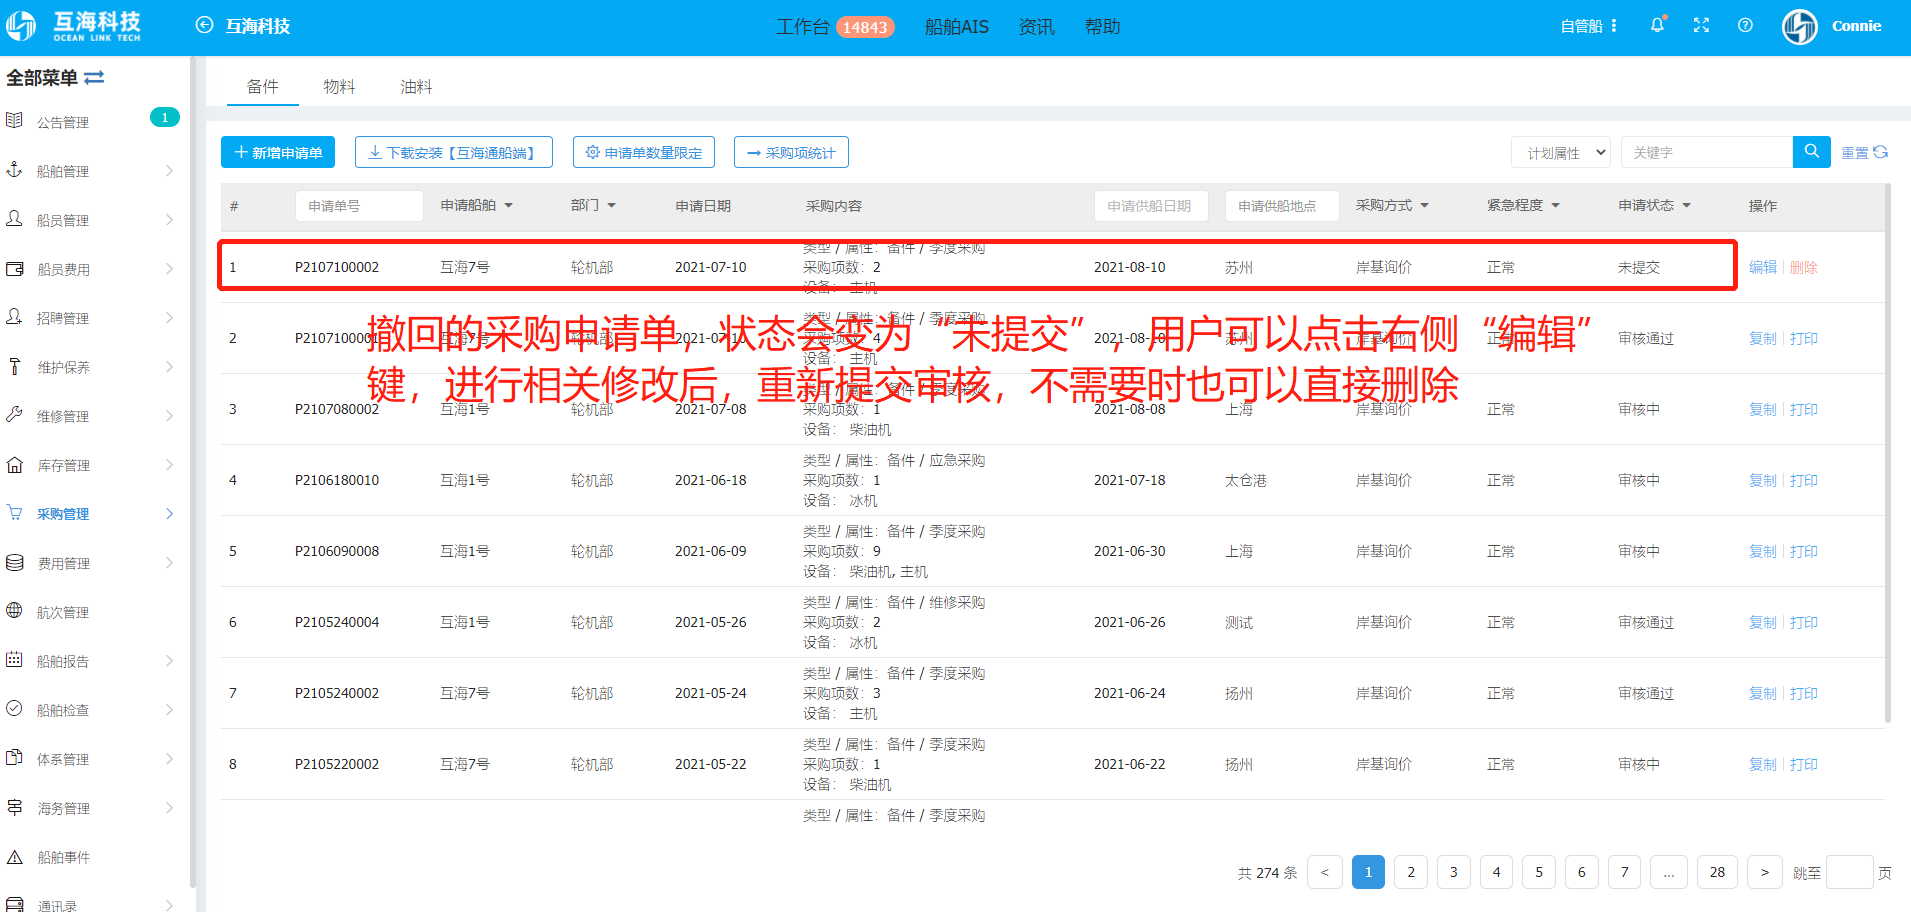Click the 船员费用 wallet icon
Viewport: 1911px width, 912px height.
tap(15, 268)
